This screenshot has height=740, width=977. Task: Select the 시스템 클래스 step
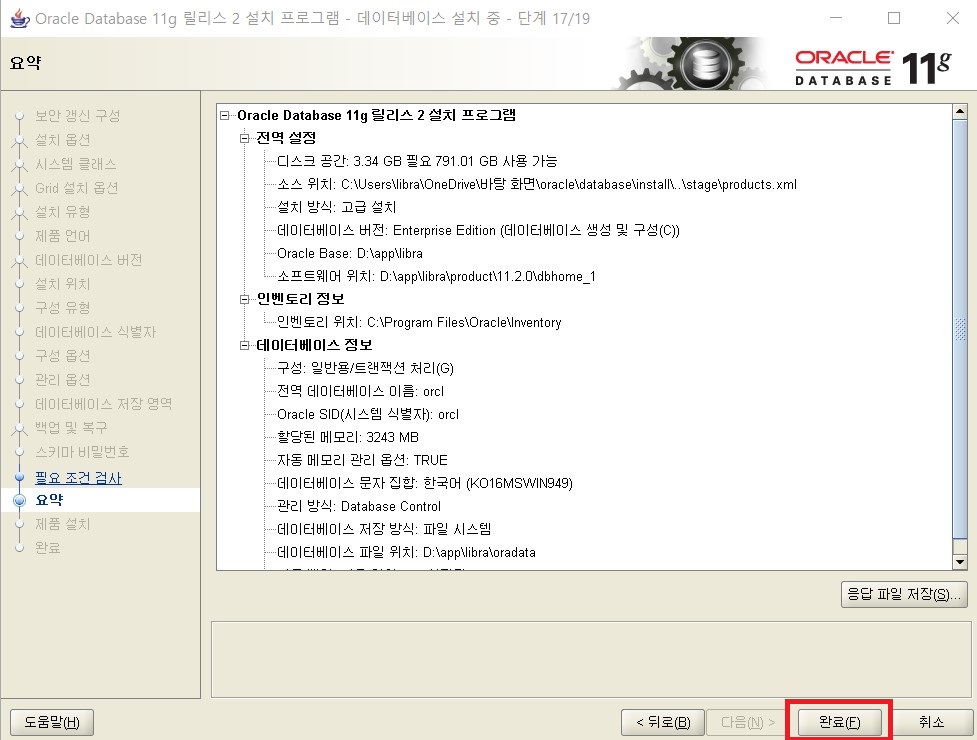point(75,164)
